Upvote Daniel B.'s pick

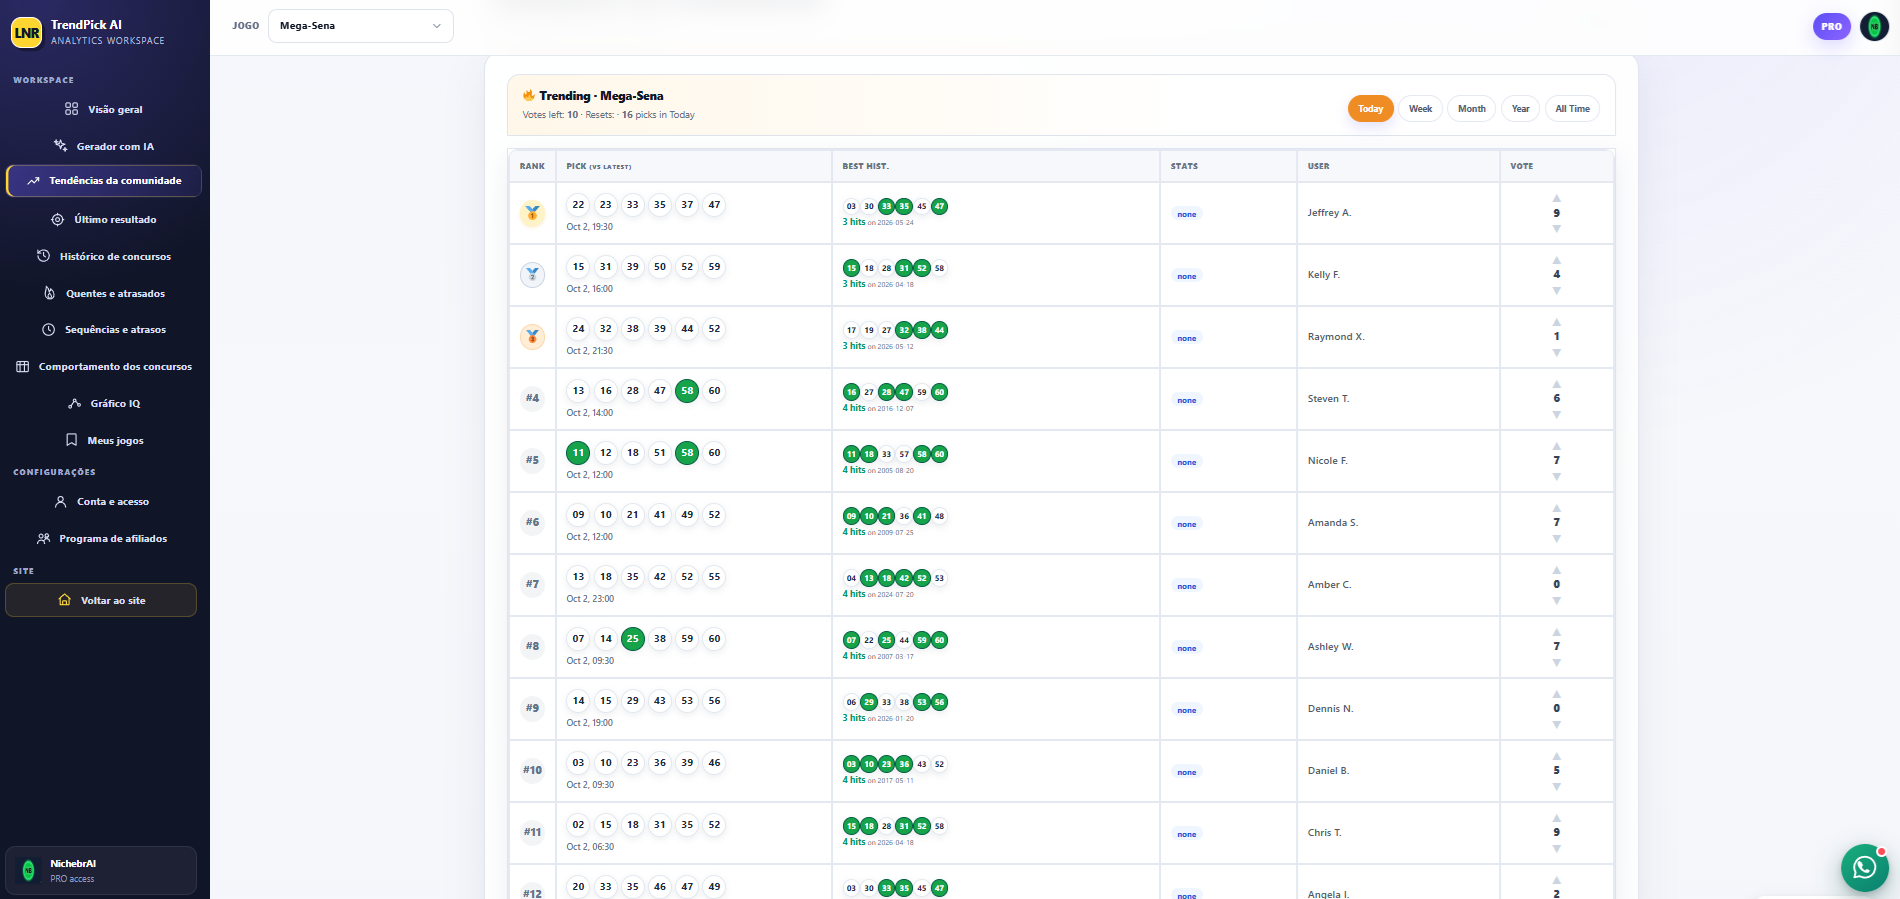coord(1556,756)
